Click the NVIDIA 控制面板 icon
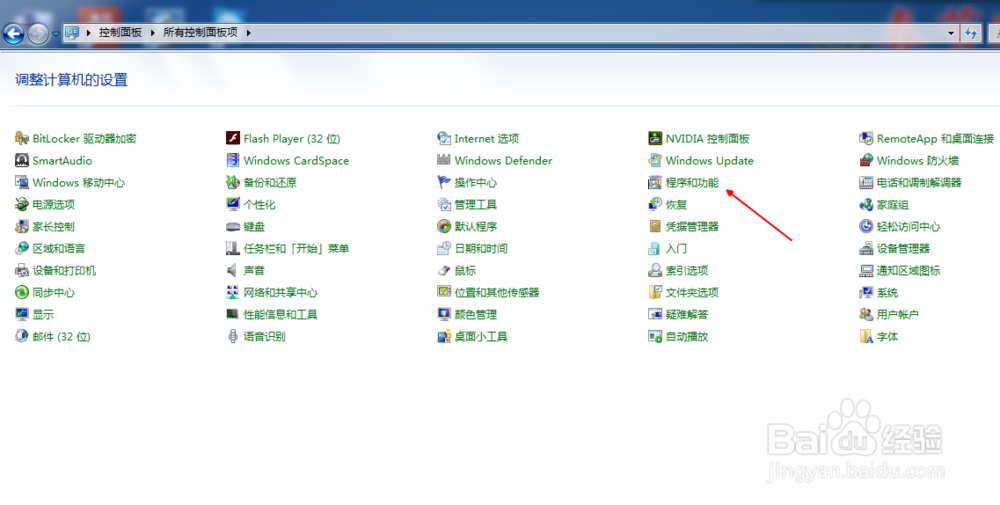 [x=655, y=138]
